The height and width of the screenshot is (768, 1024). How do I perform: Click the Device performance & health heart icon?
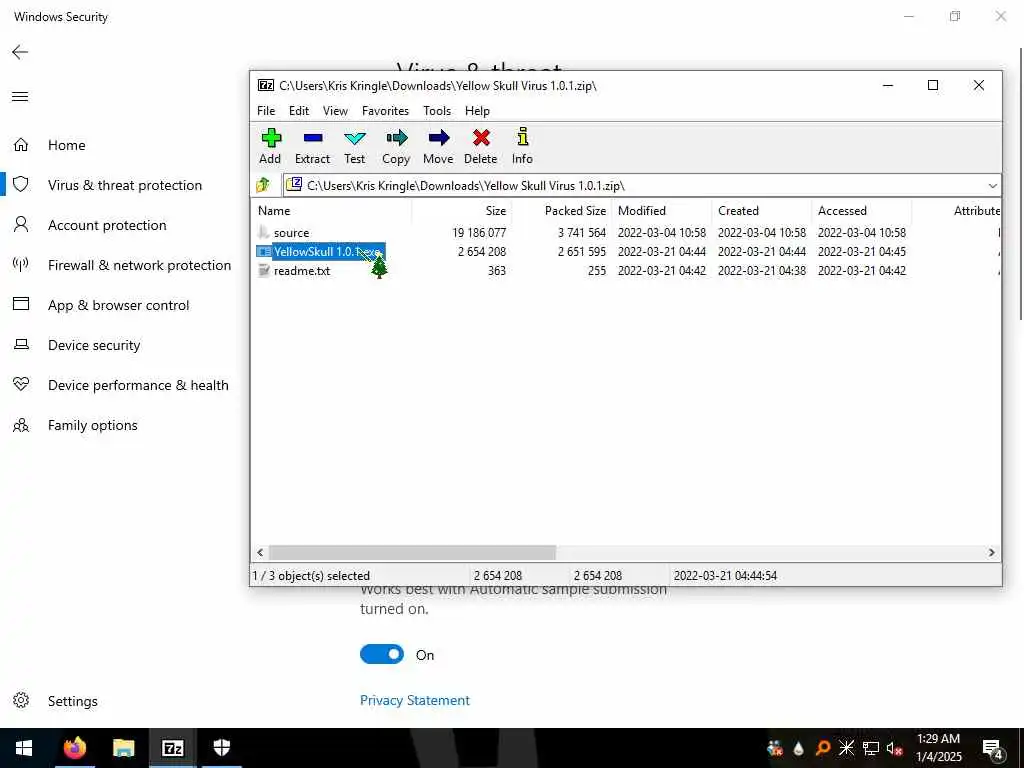[21, 384]
